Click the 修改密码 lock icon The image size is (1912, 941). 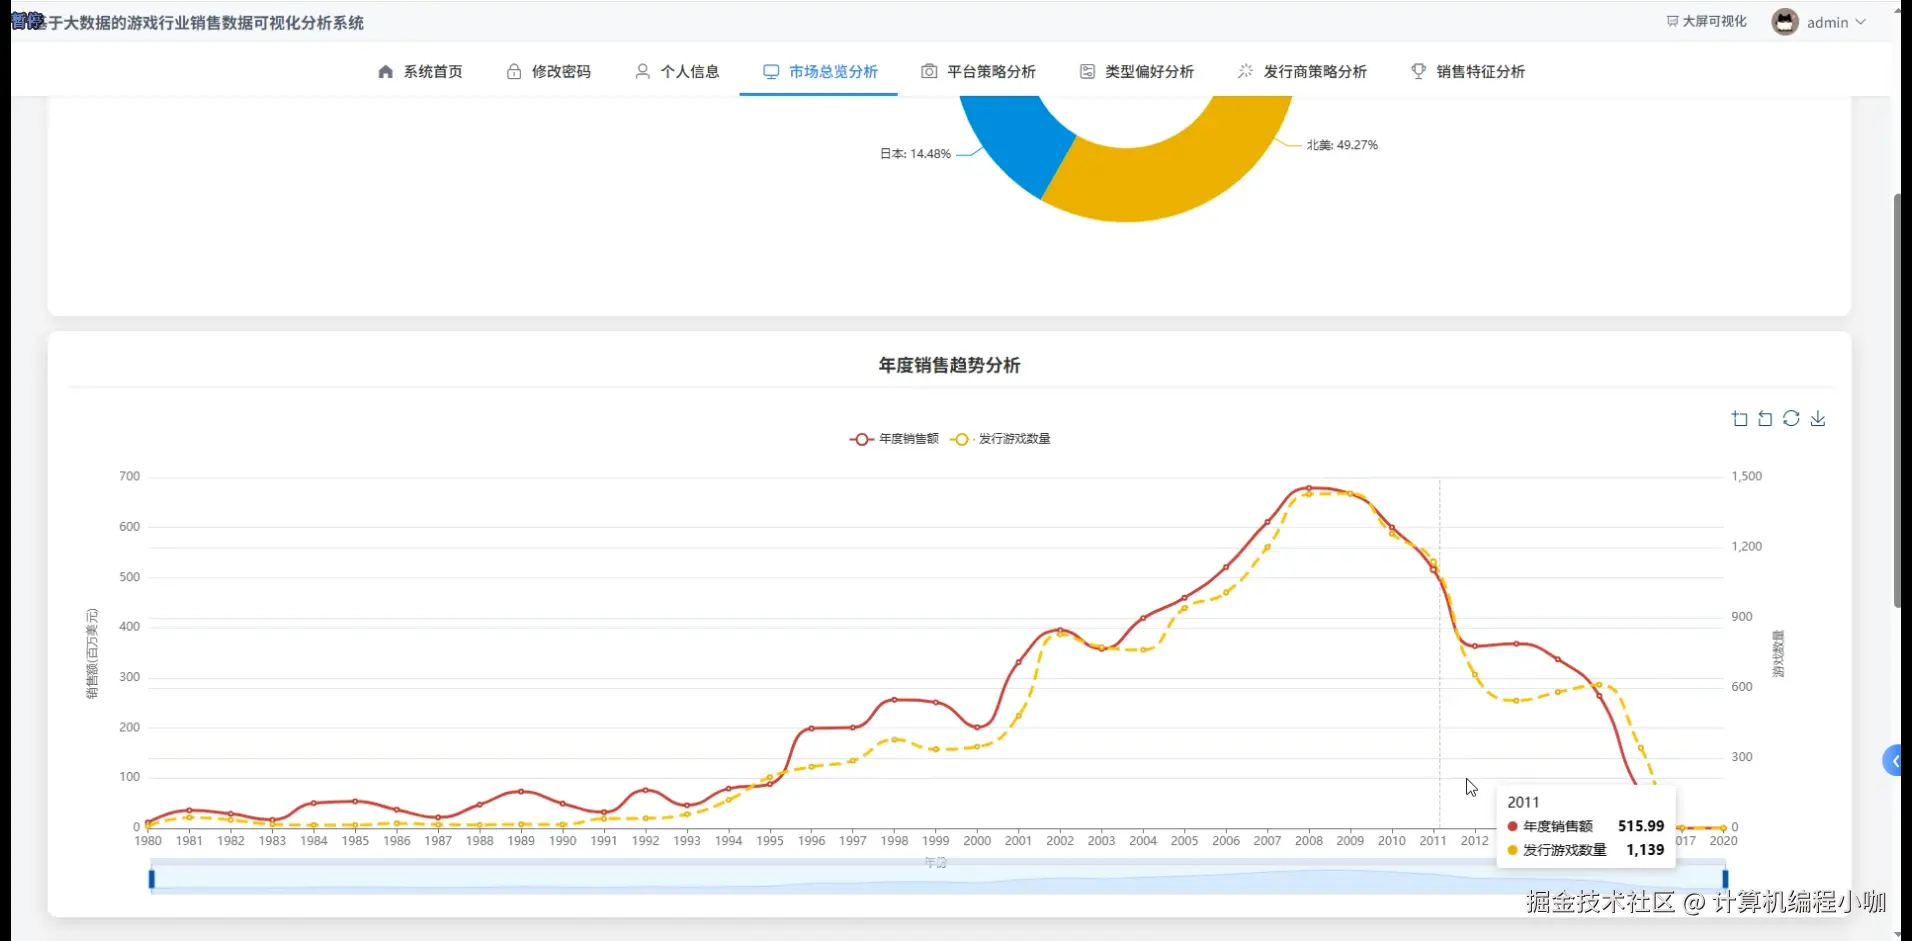click(513, 71)
